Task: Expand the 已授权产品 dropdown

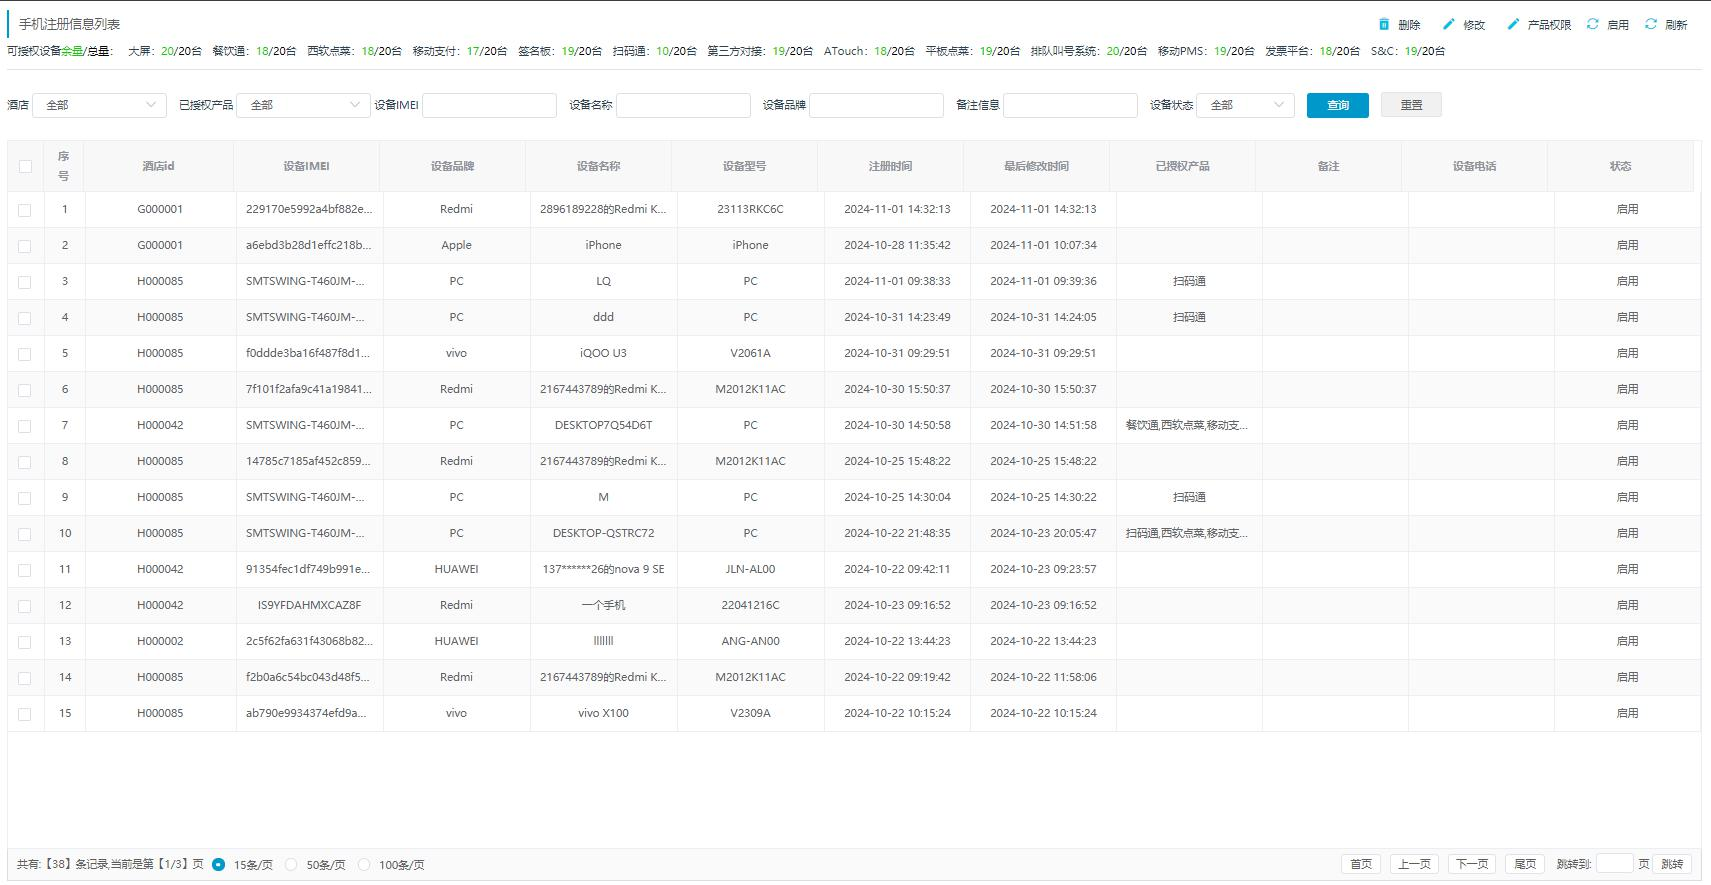Action: tap(303, 105)
